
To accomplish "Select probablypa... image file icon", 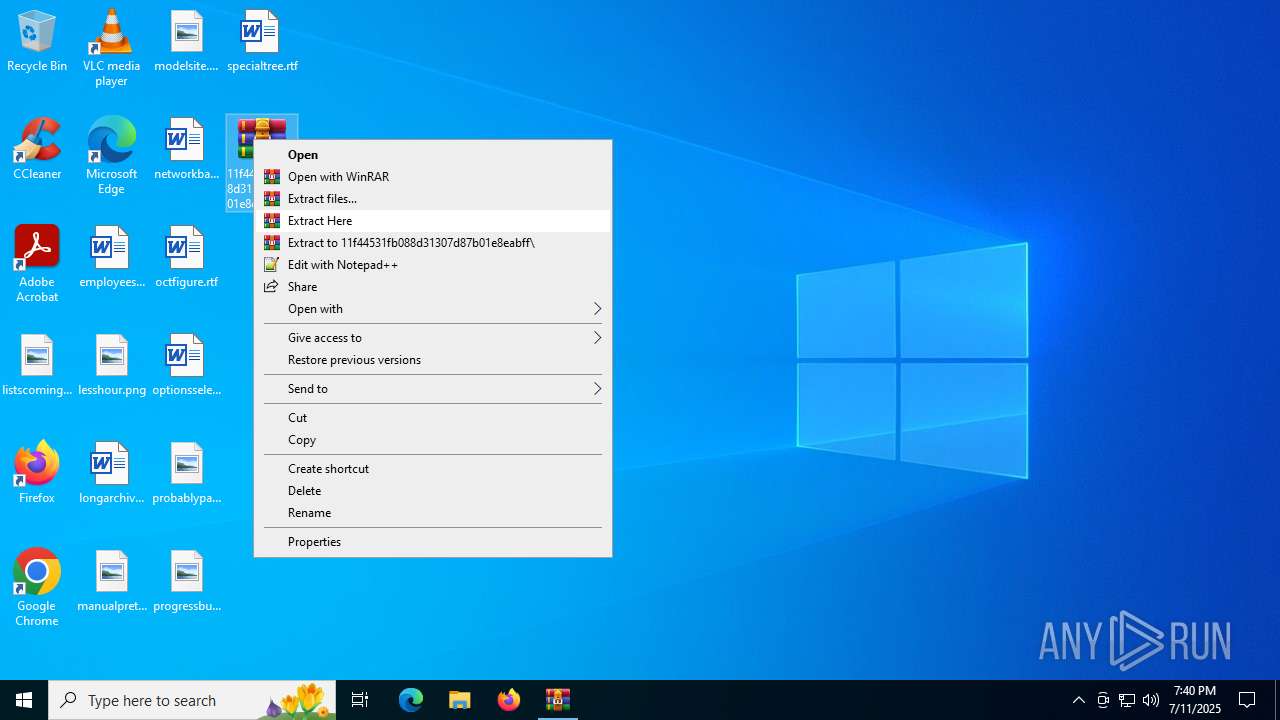I will (x=186, y=474).
